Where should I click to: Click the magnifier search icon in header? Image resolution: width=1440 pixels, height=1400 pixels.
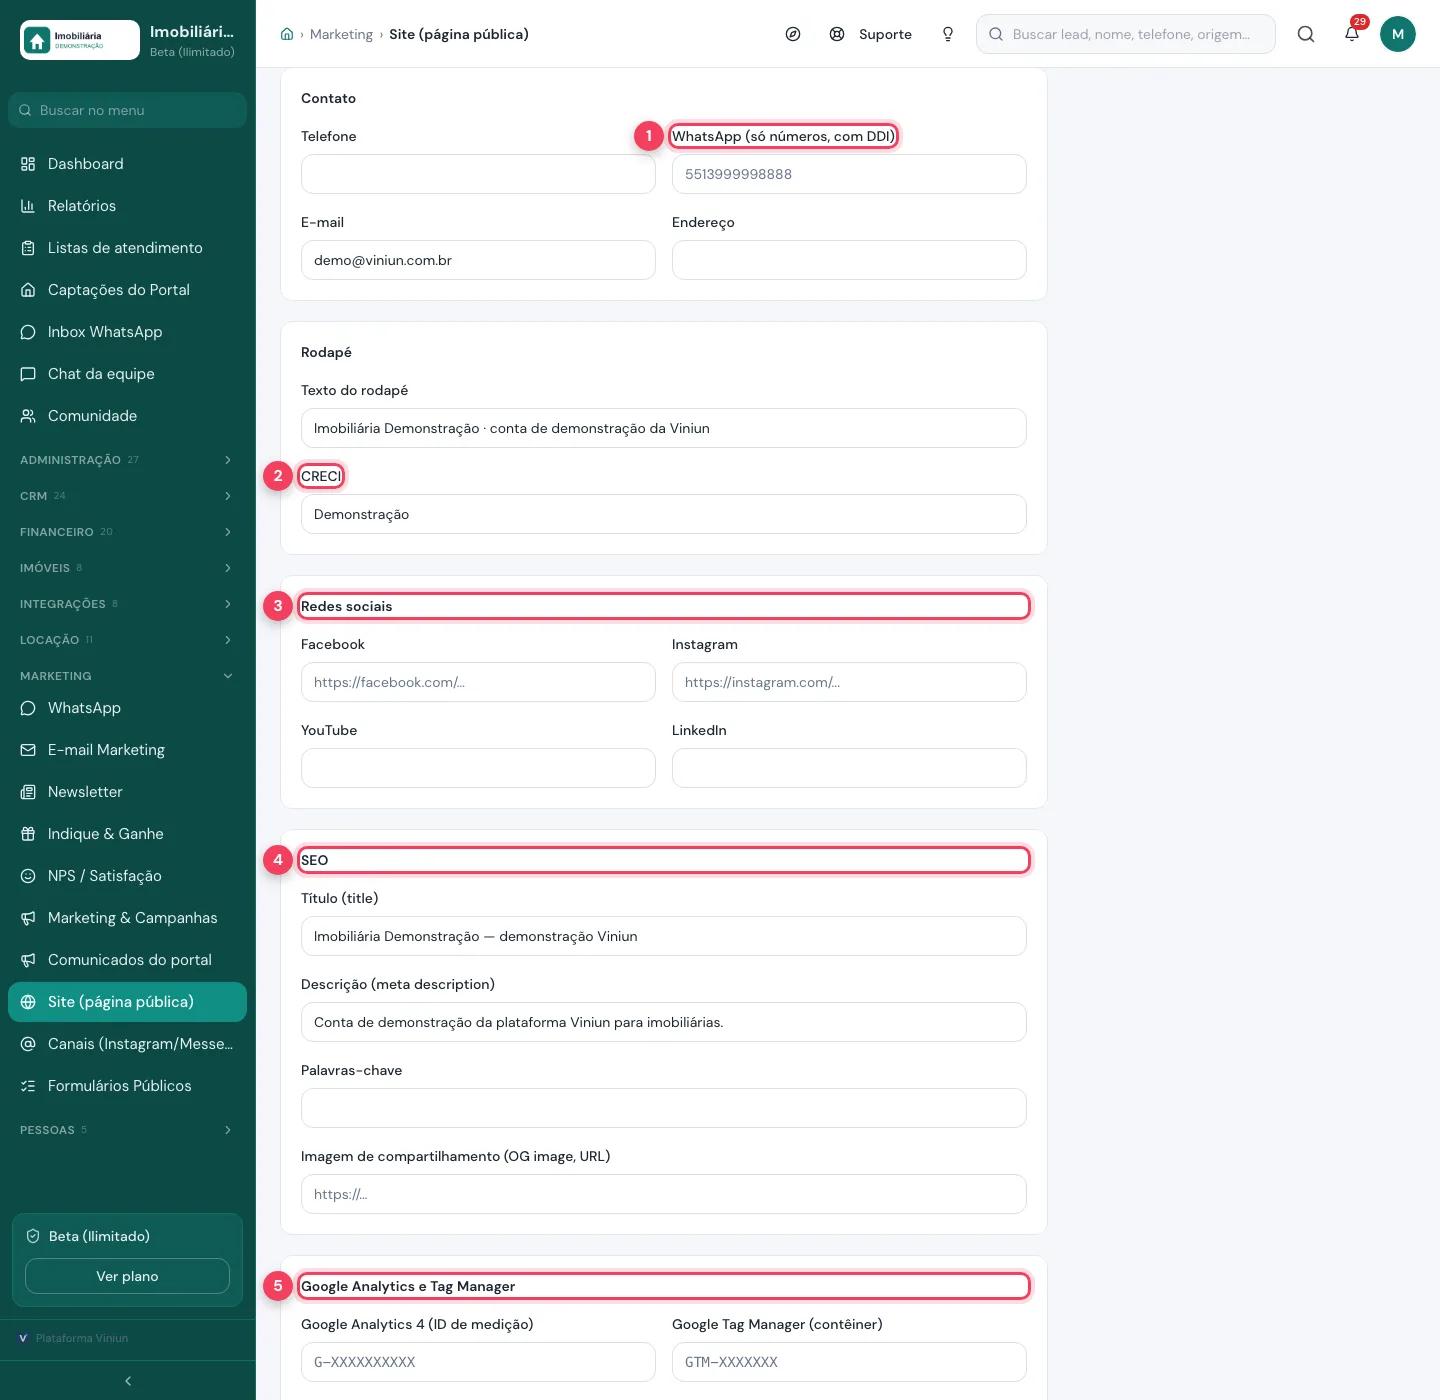click(1306, 34)
